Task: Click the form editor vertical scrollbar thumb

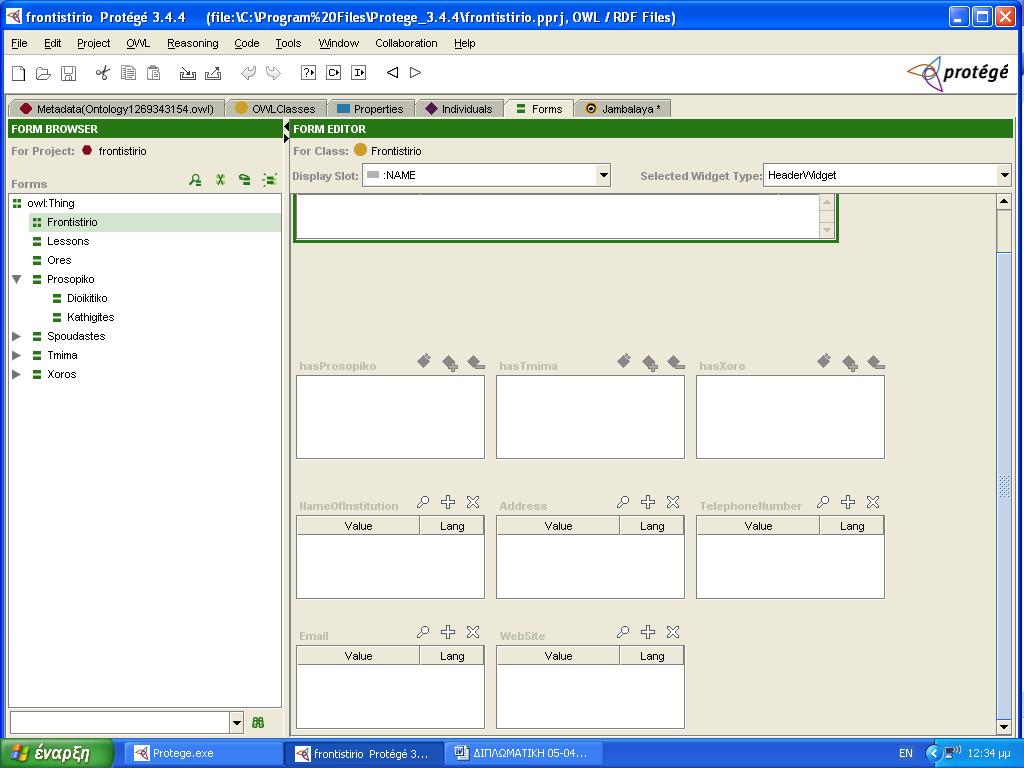Action: coord(1004,485)
